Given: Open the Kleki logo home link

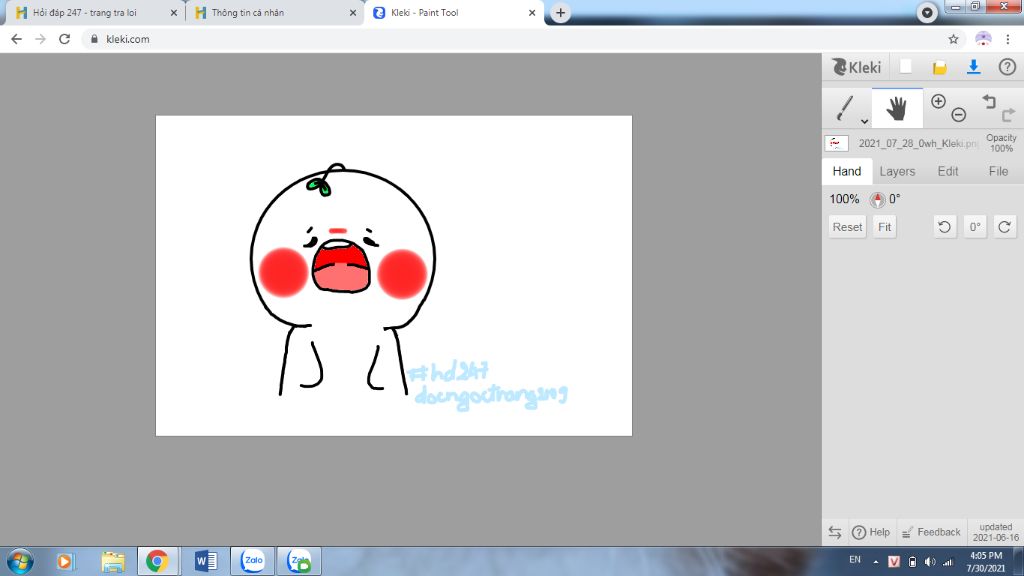Looking at the screenshot, I should click(x=856, y=67).
